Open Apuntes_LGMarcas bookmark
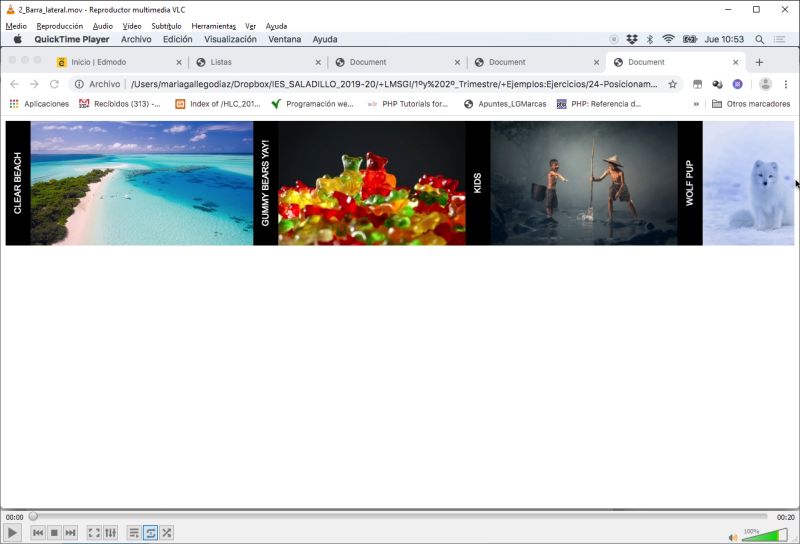The image size is (800, 544). coord(505,104)
